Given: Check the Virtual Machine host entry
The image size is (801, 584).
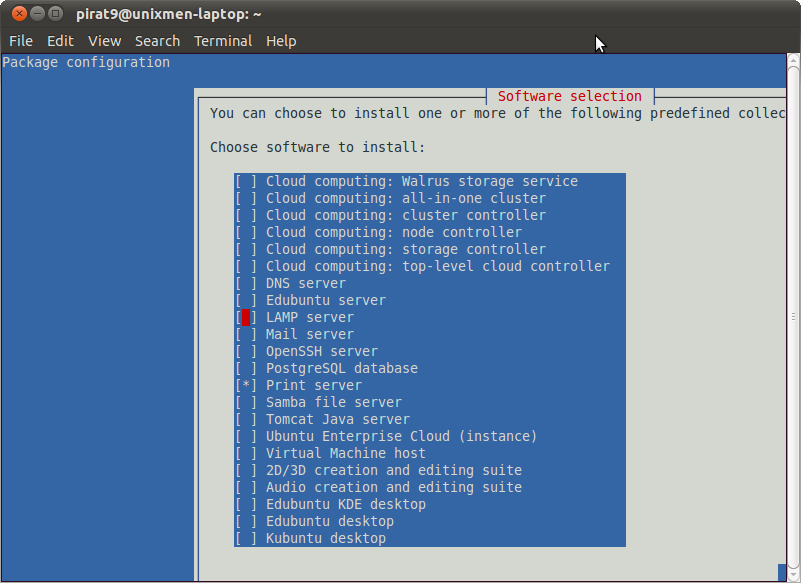Looking at the screenshot, I should point(246,453).
